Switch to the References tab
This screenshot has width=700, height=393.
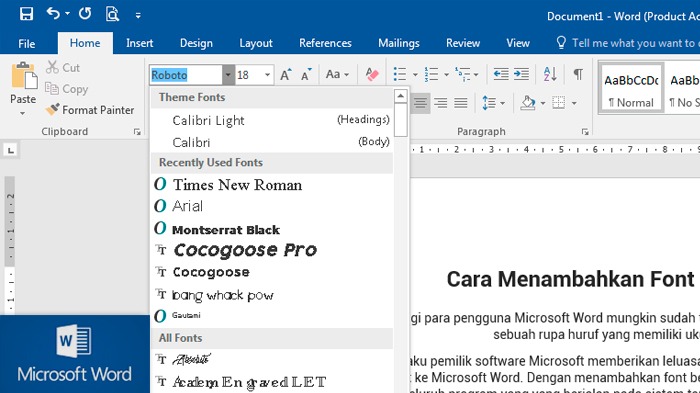pos(325,43)
